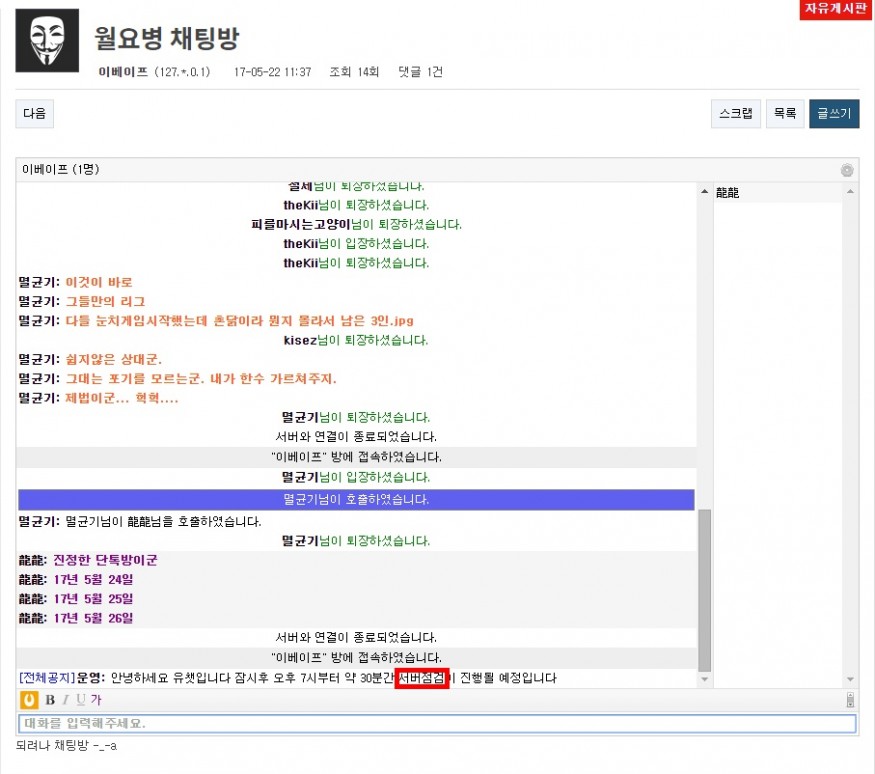Toggle italic text formatting in chat
This screenshot has height=774, width=875.
coord(66,699)
